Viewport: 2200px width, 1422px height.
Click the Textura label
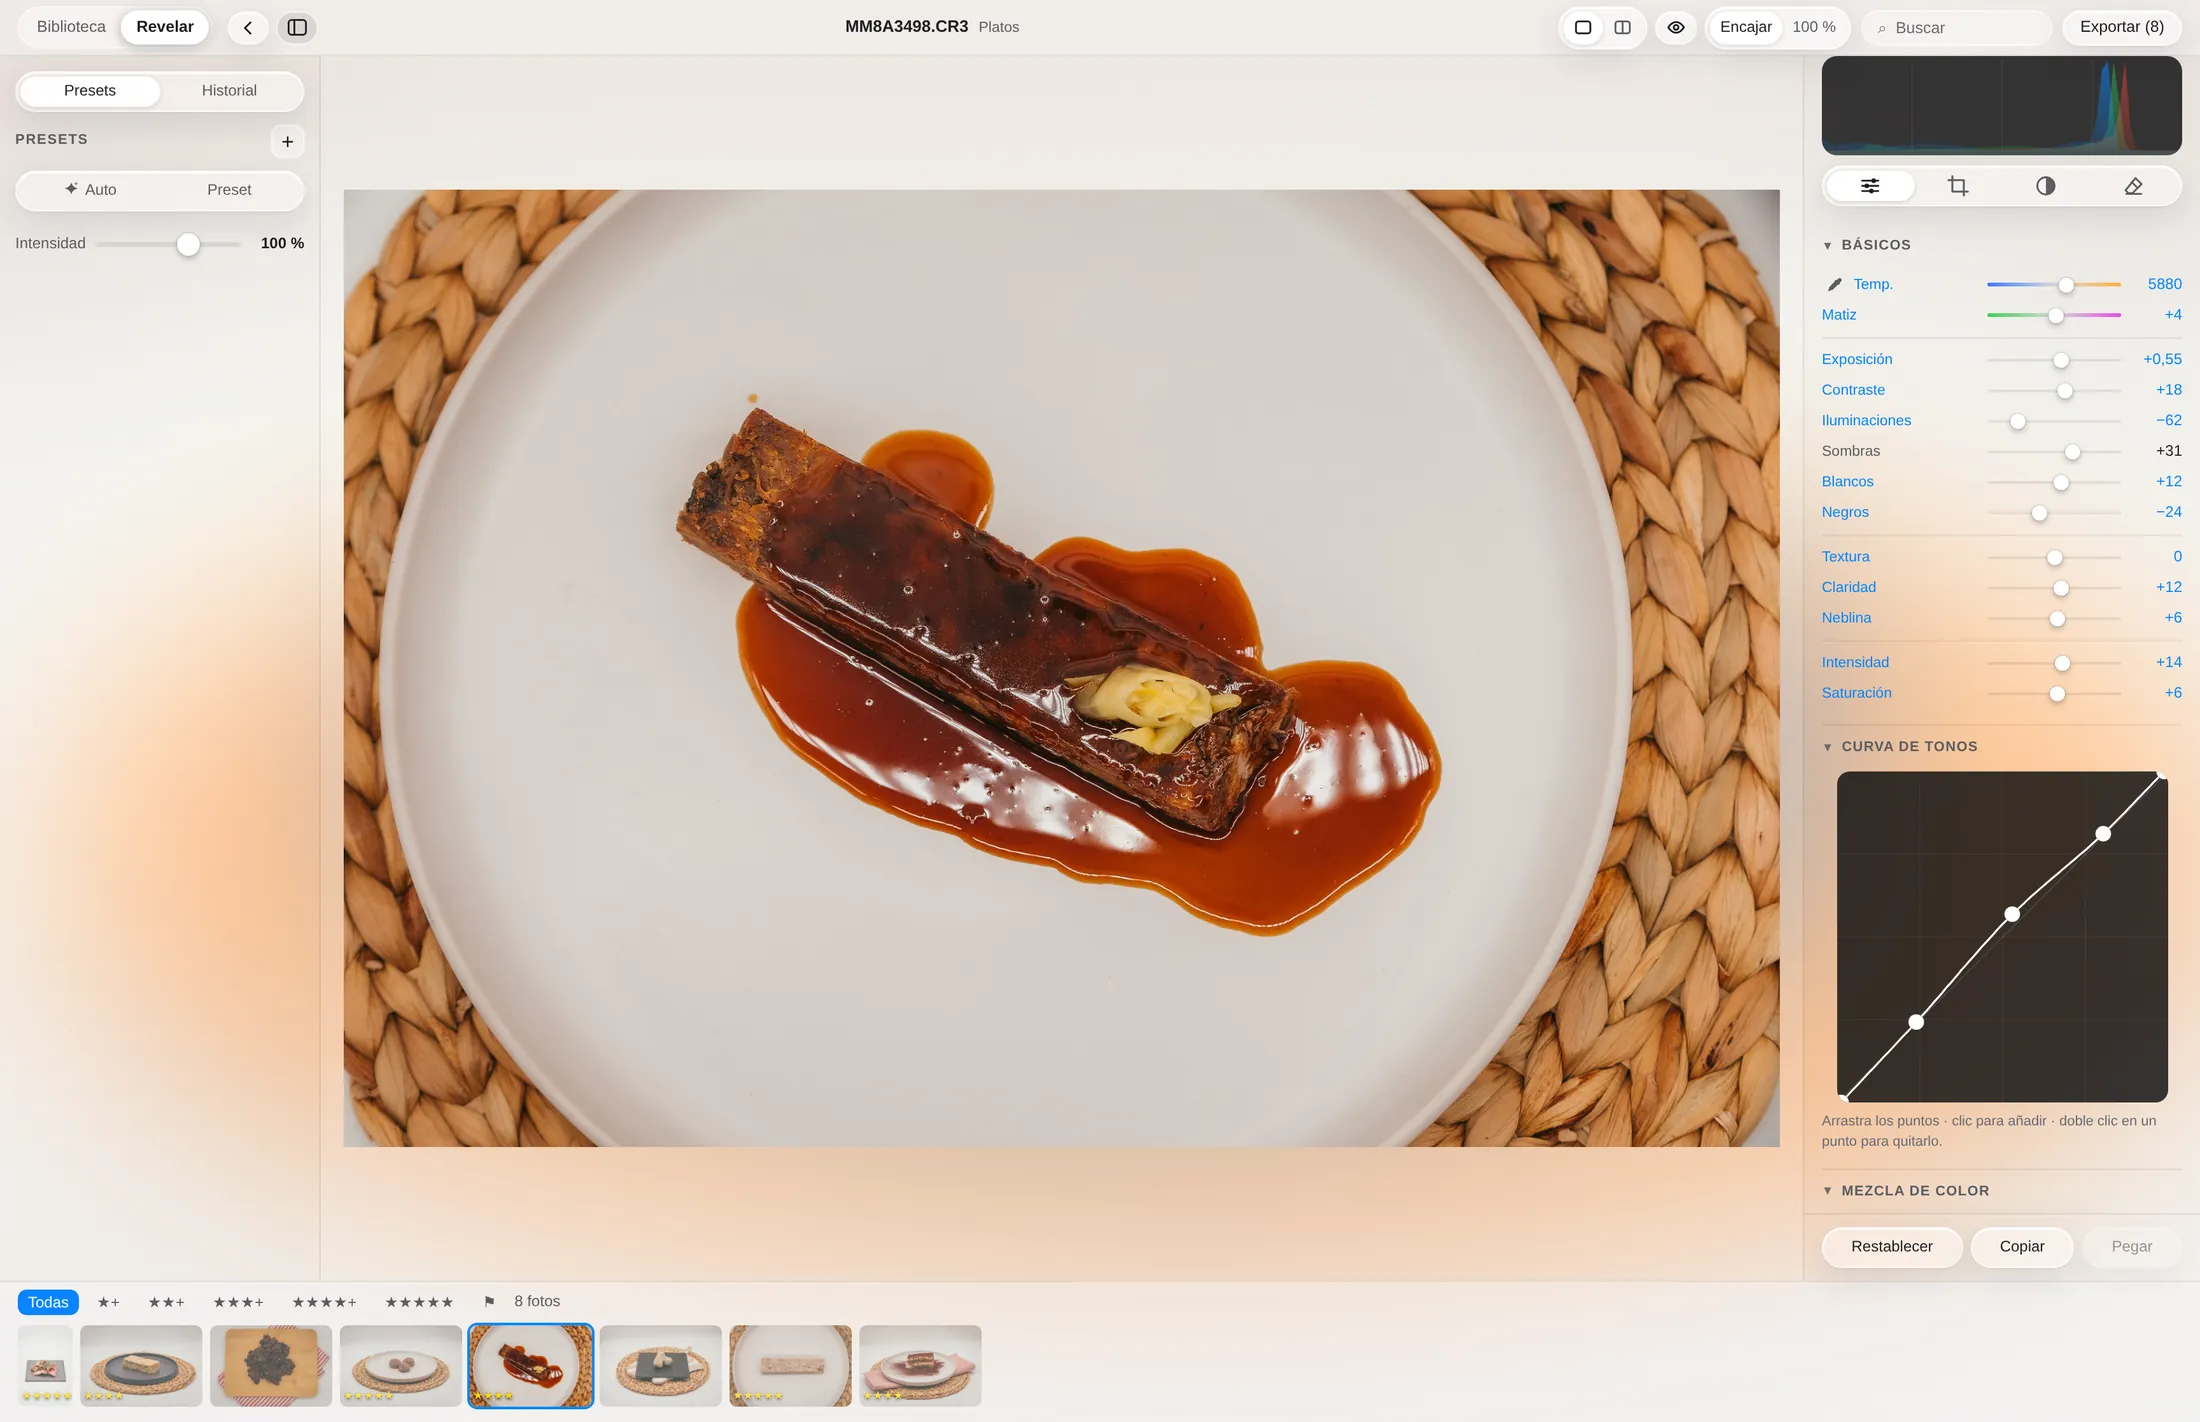tap(1845, 557)
